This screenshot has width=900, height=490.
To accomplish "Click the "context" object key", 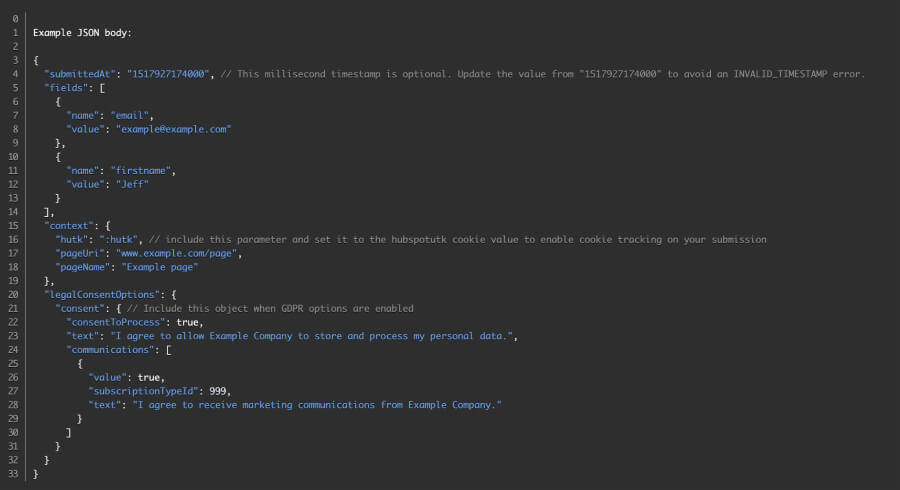I will pos(69,225).
